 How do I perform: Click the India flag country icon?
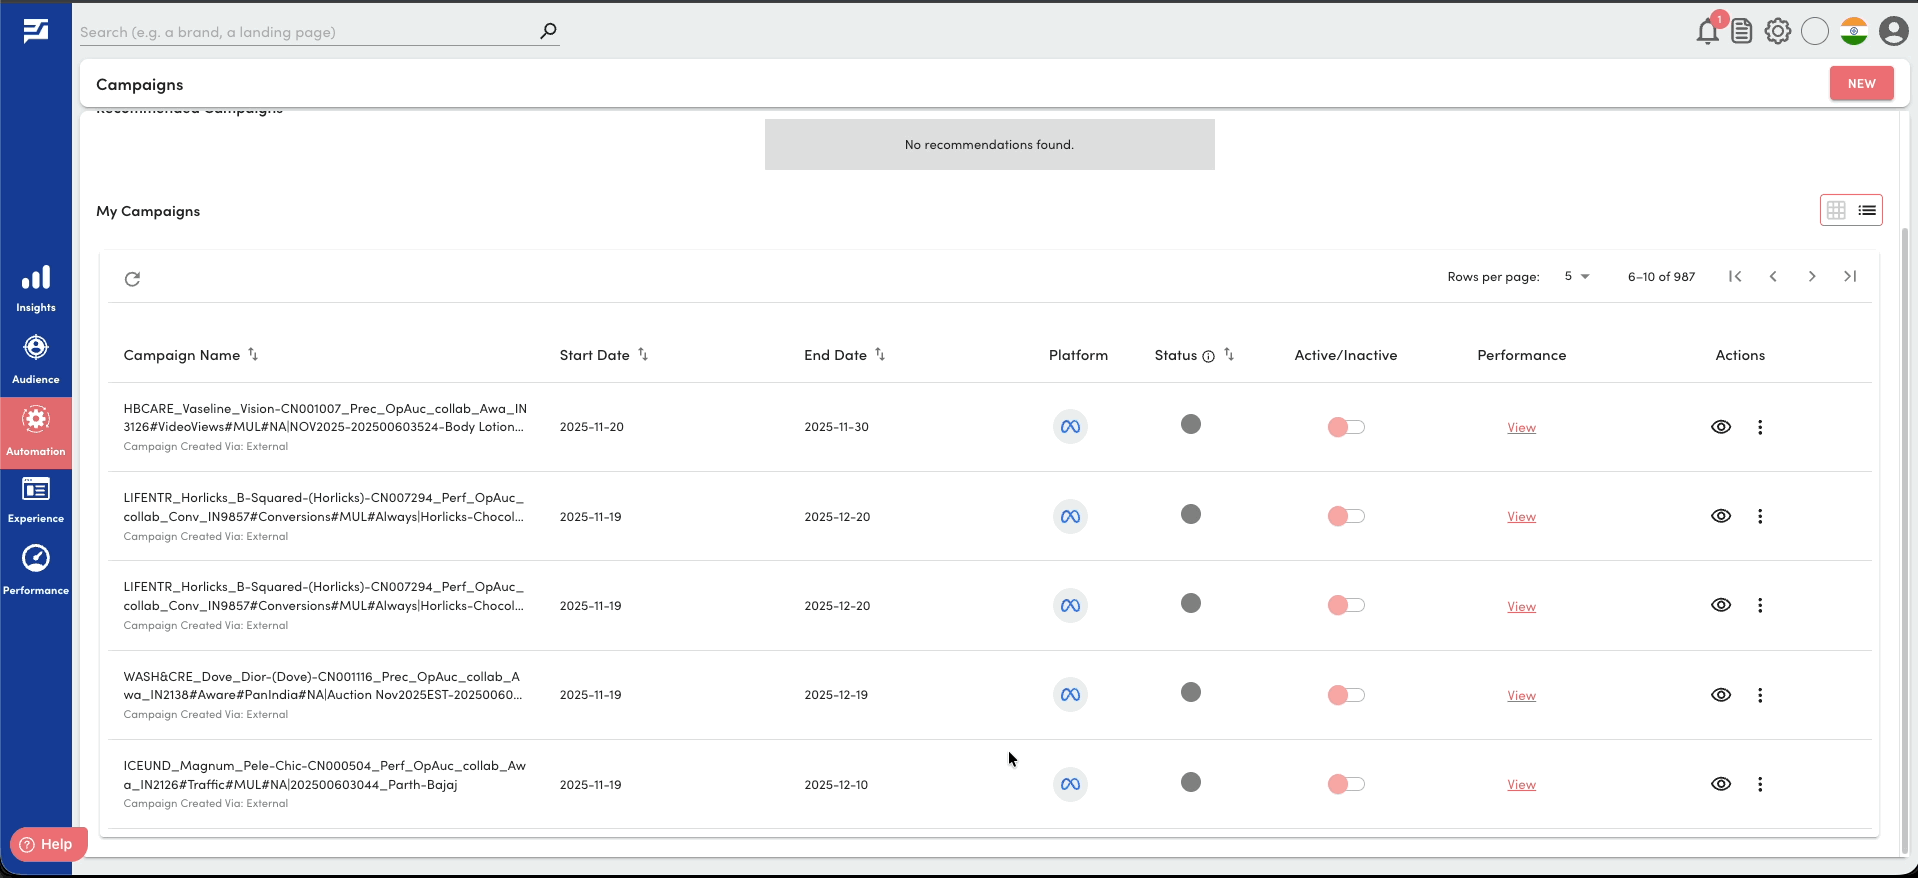[1854, 31]
